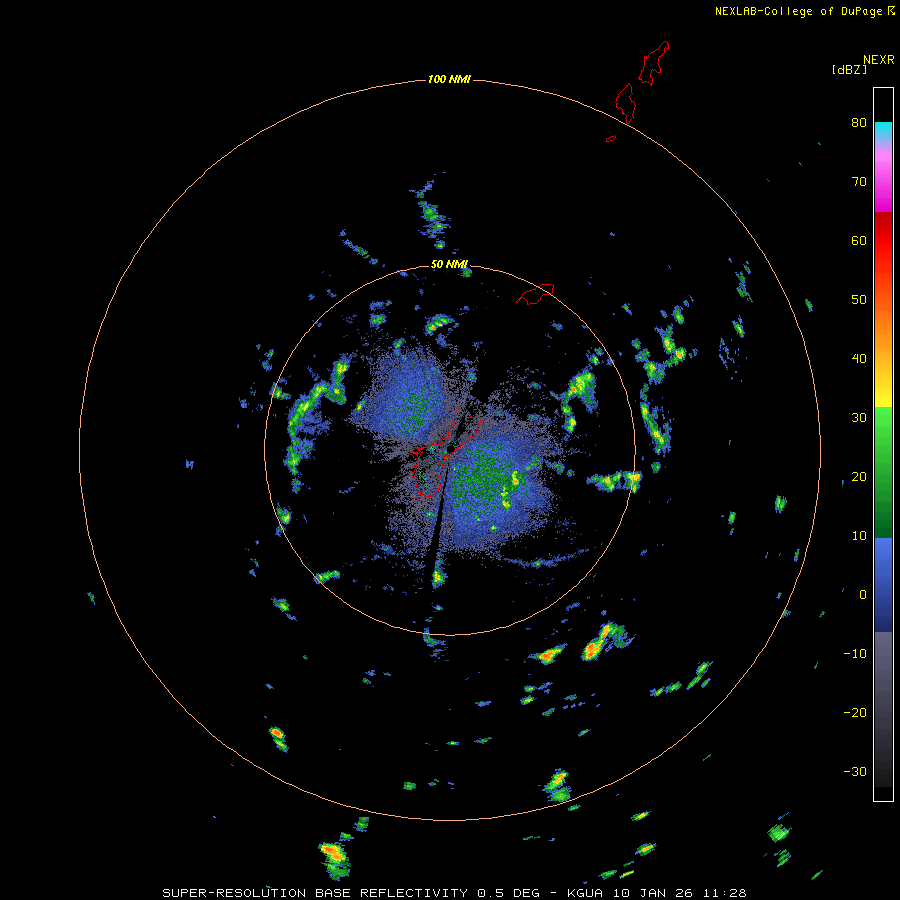The image size is (900, 900).
Task: Select the 30 tick value on the dBZ scale
Action: (x=859, y=418)
